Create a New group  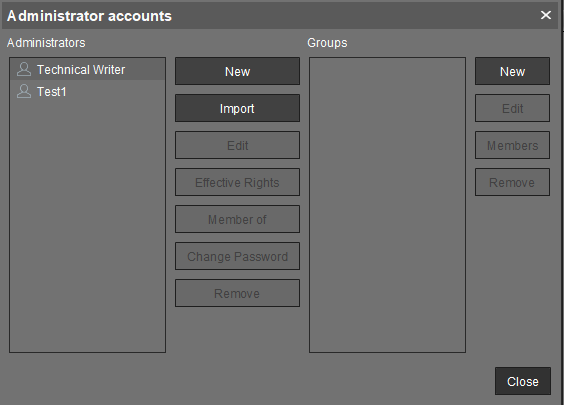pos(513,71)
